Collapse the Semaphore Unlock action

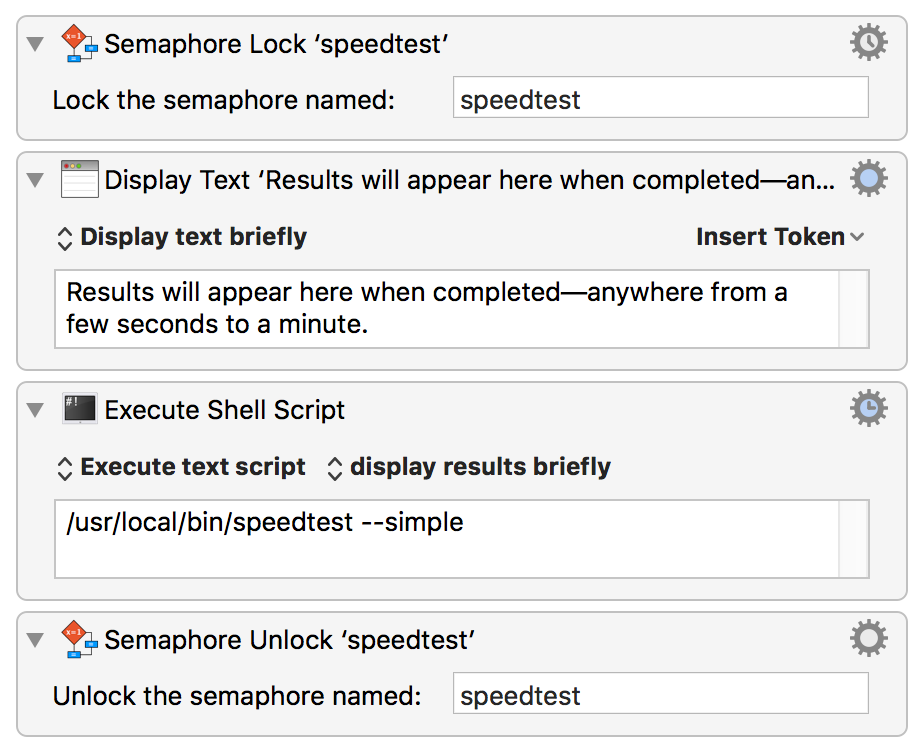35,640
